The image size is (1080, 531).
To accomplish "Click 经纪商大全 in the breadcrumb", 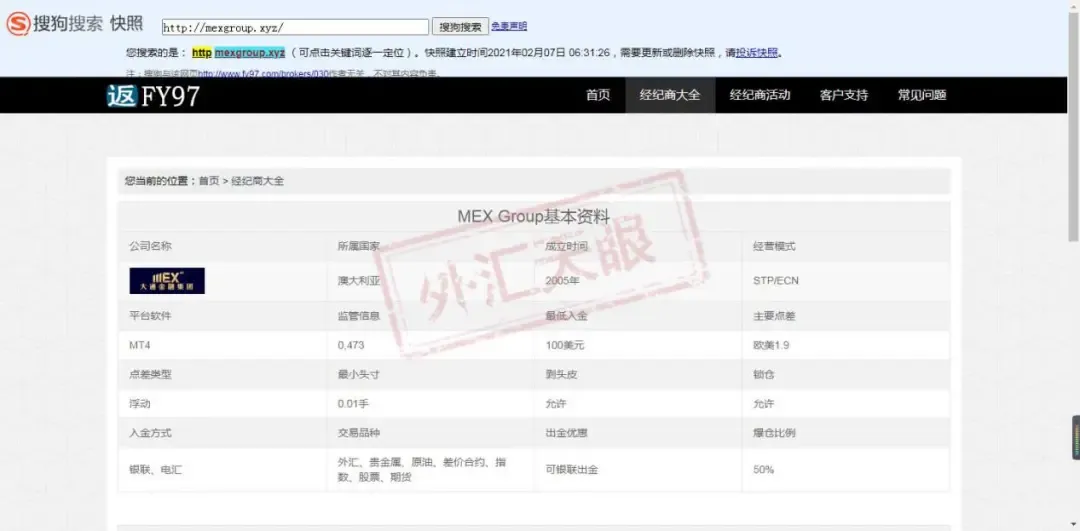I will tap(257, 181).
